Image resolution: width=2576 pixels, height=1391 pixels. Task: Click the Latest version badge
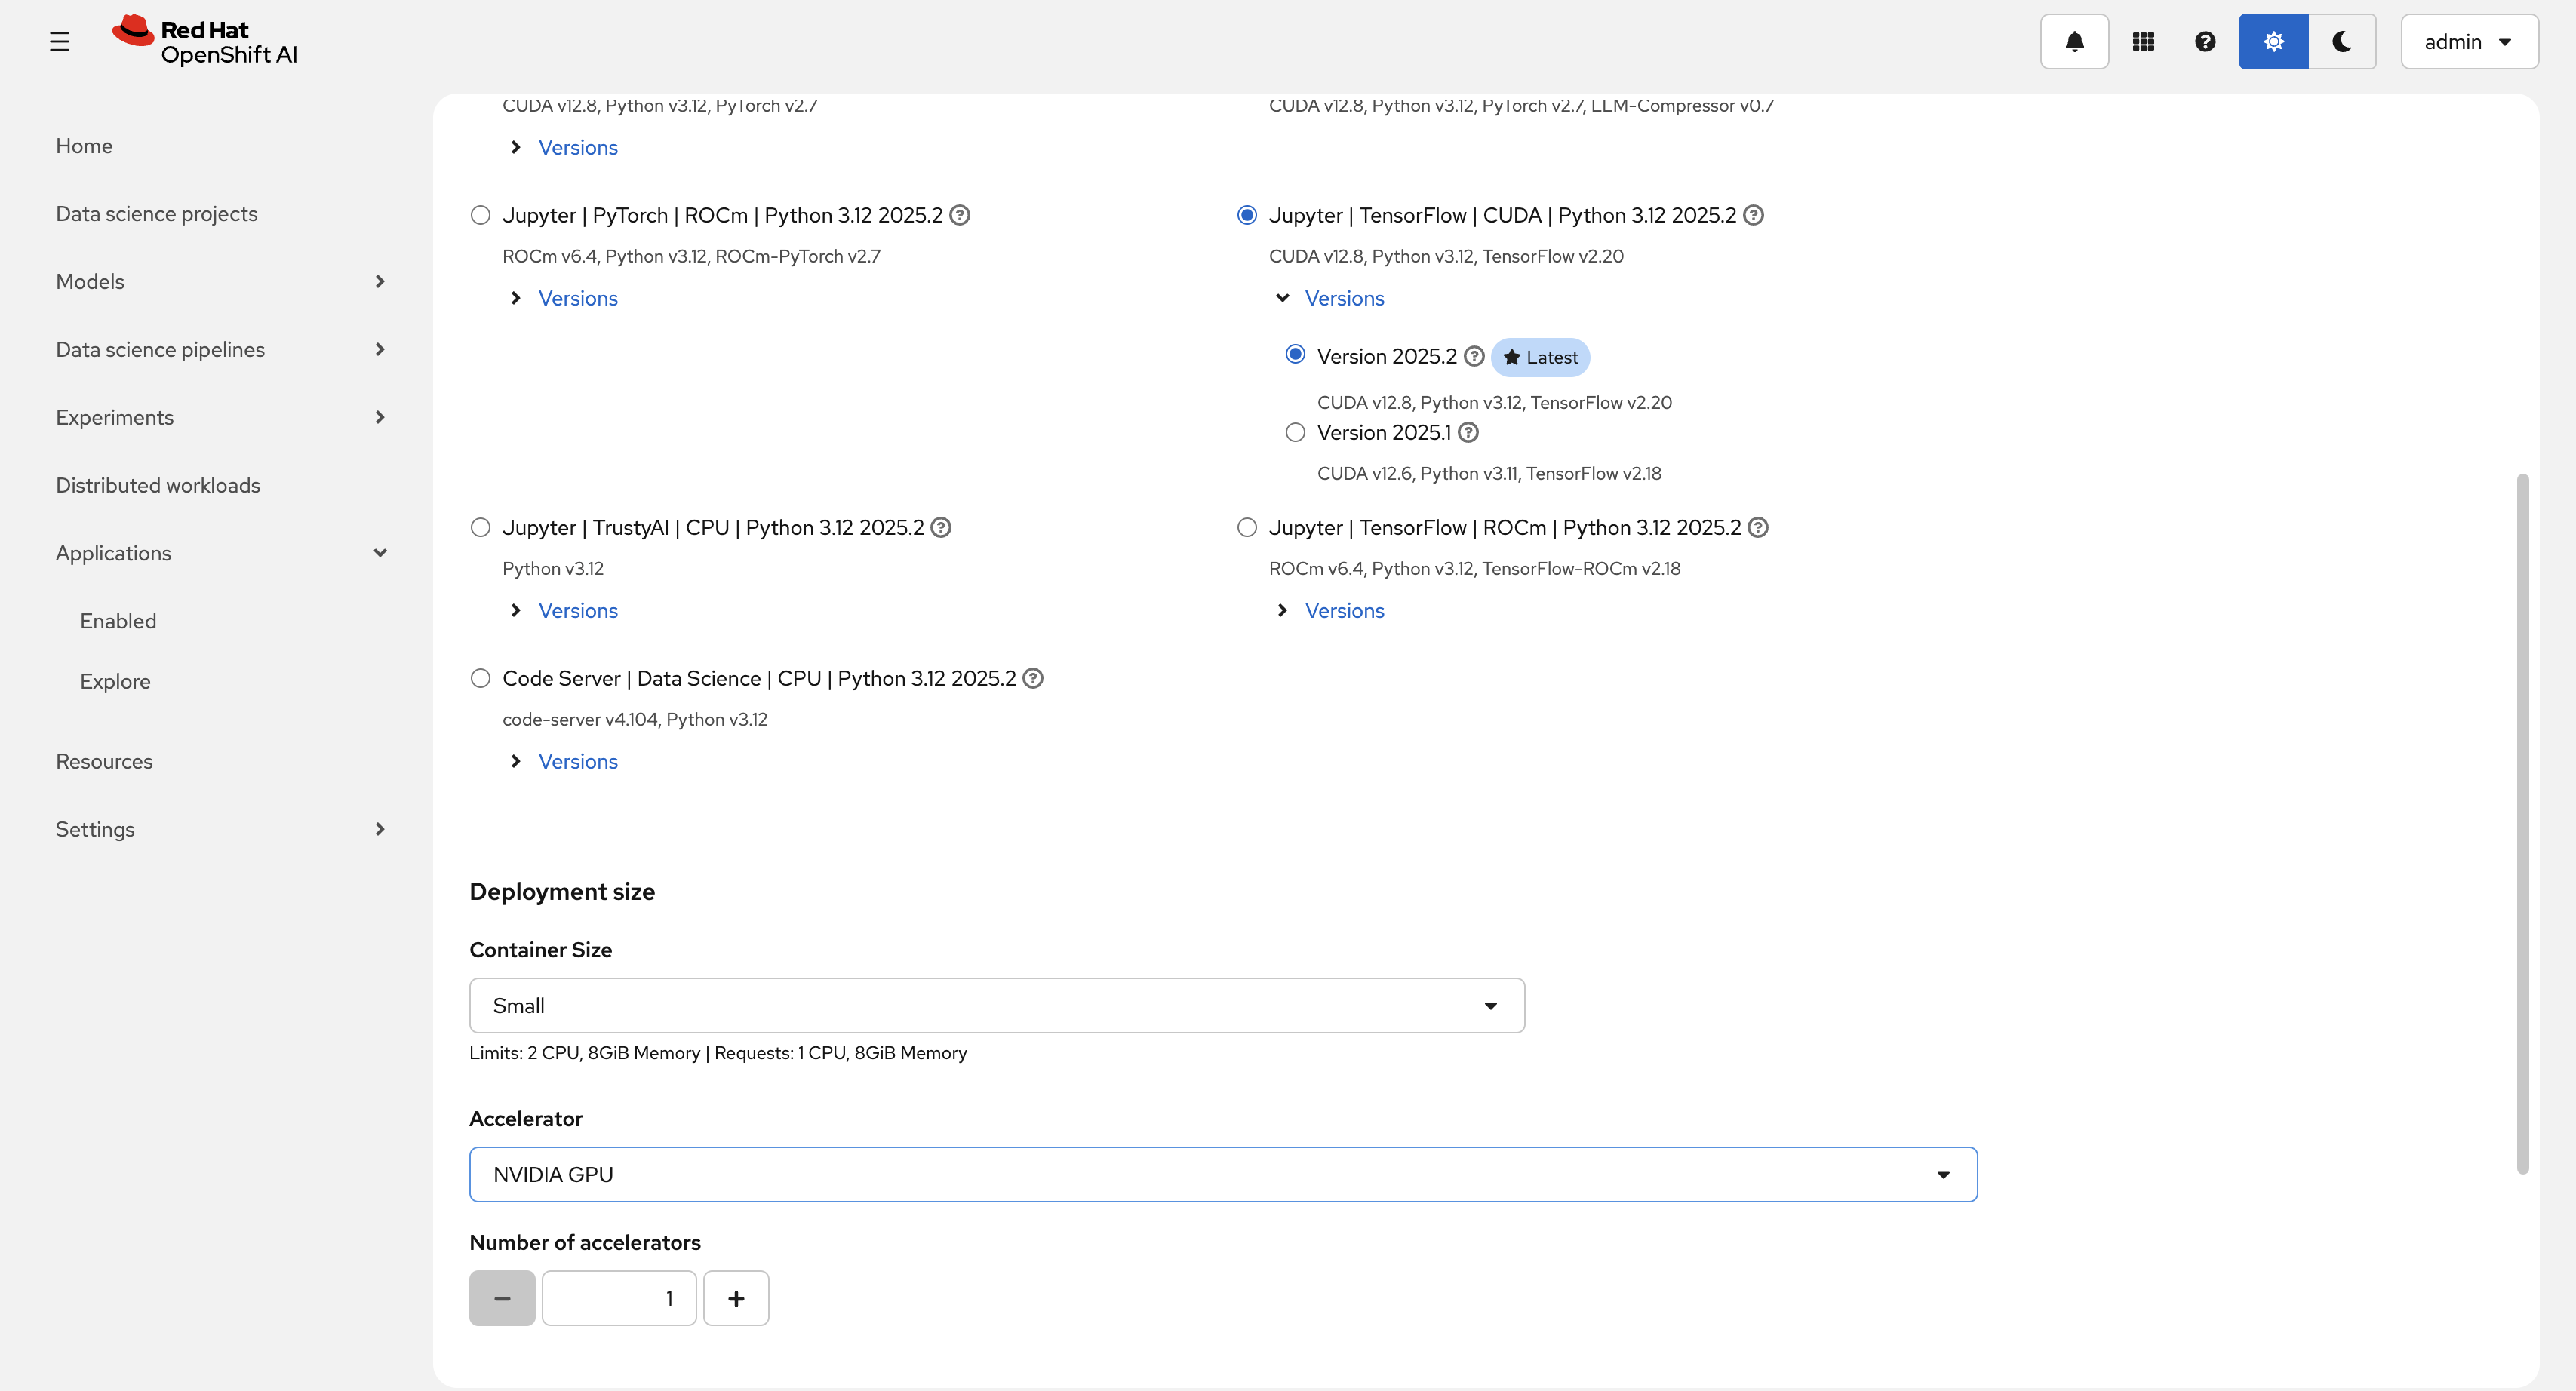(x=1540, y=358)
